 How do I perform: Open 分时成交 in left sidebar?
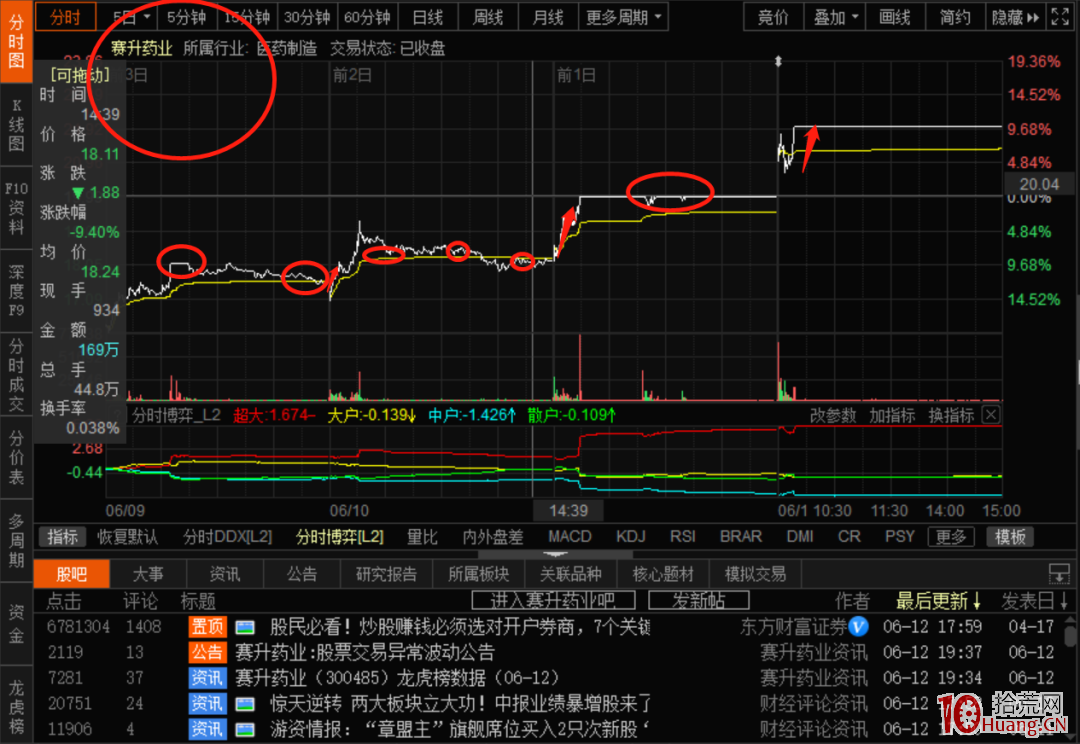pos(16,375)
